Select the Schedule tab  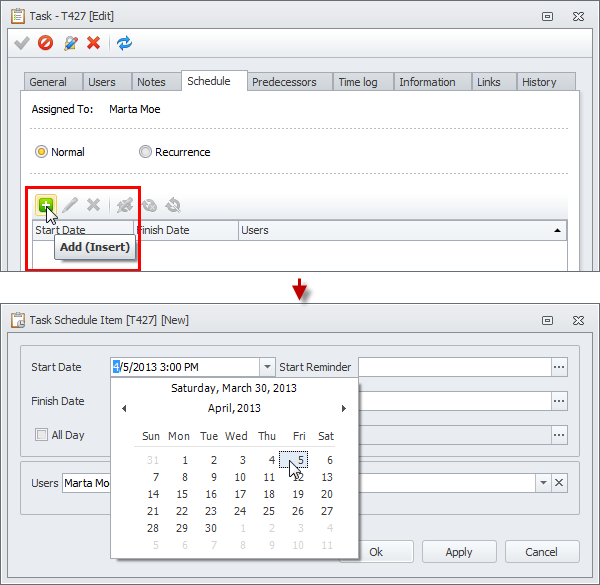click(x=214, y=81)
